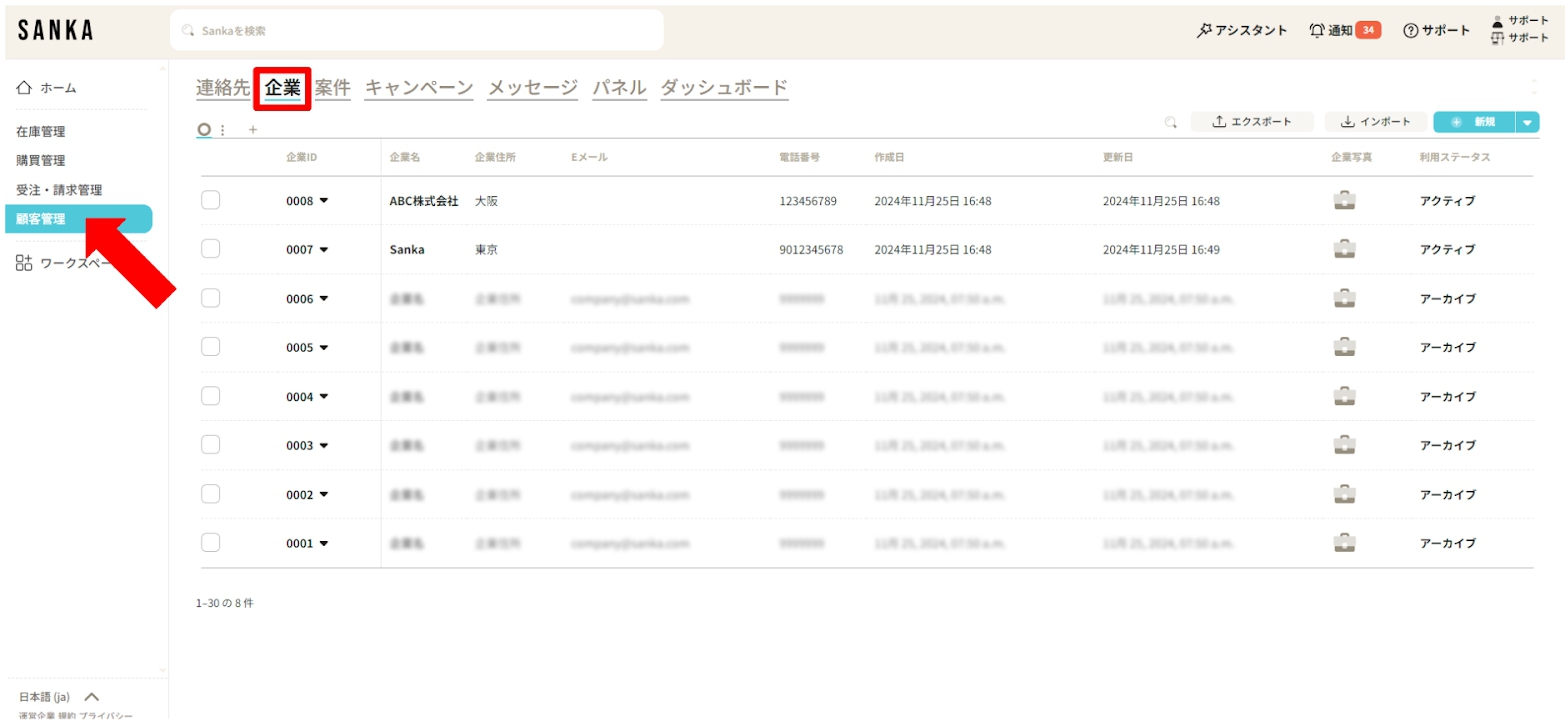1565x727 pixels.
Task: Open the 運営企業 link in footer
Action: pyautogui.click(x=37, y=716)
